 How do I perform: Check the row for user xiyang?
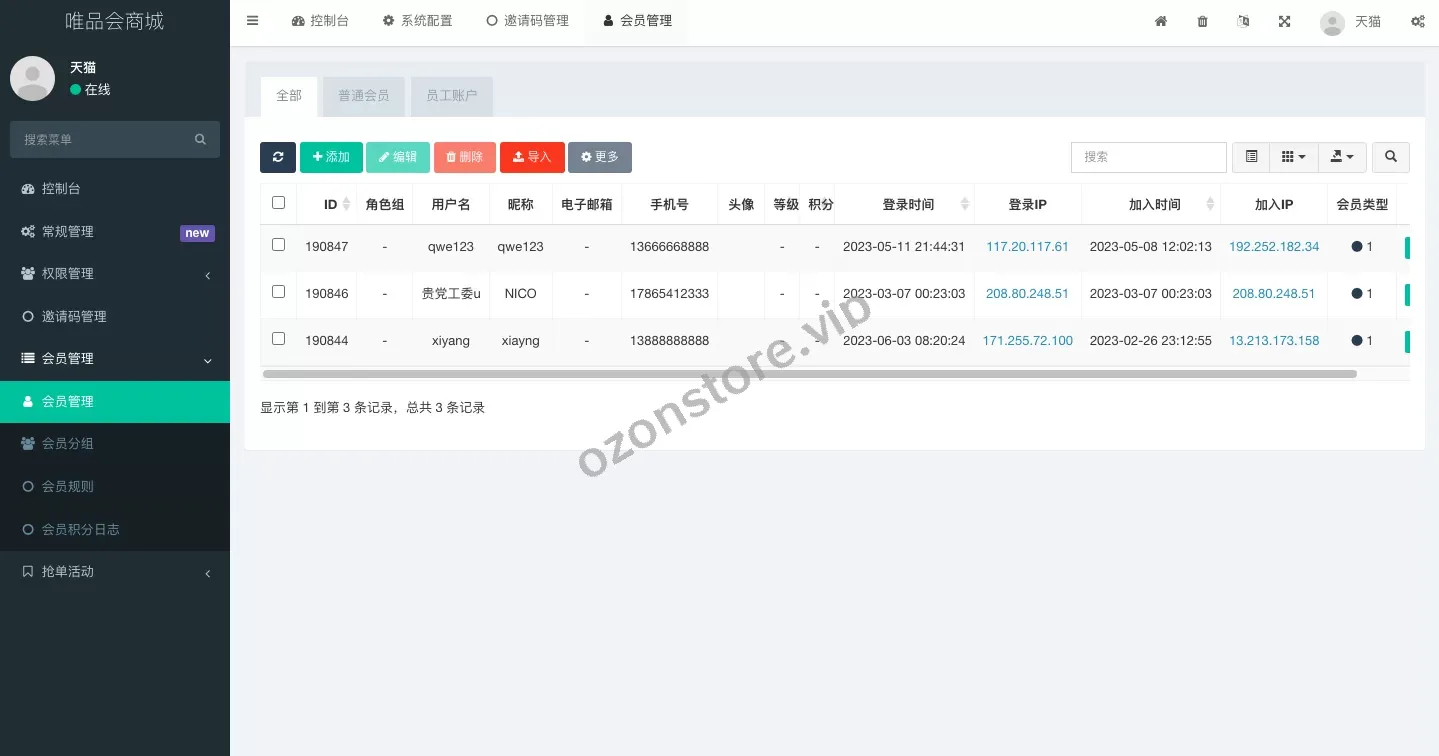[278, 339]
